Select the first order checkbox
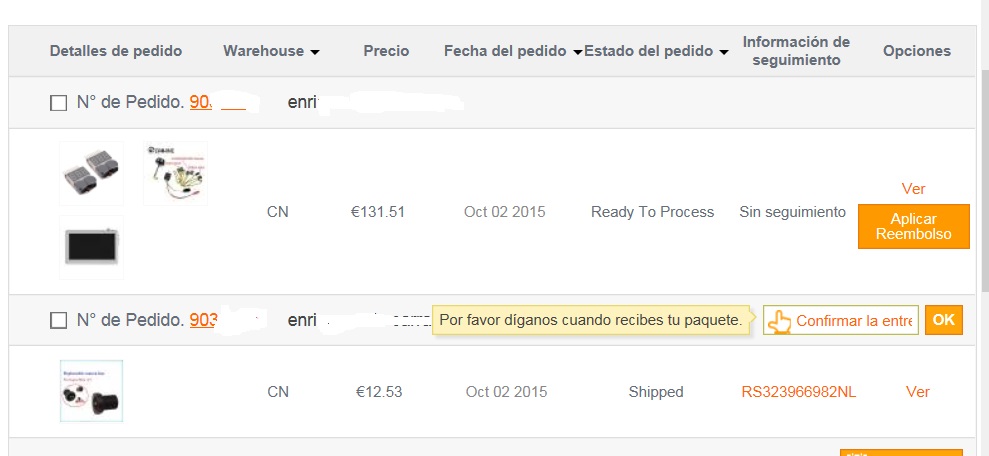989x456 pixels. pos(59,103)
